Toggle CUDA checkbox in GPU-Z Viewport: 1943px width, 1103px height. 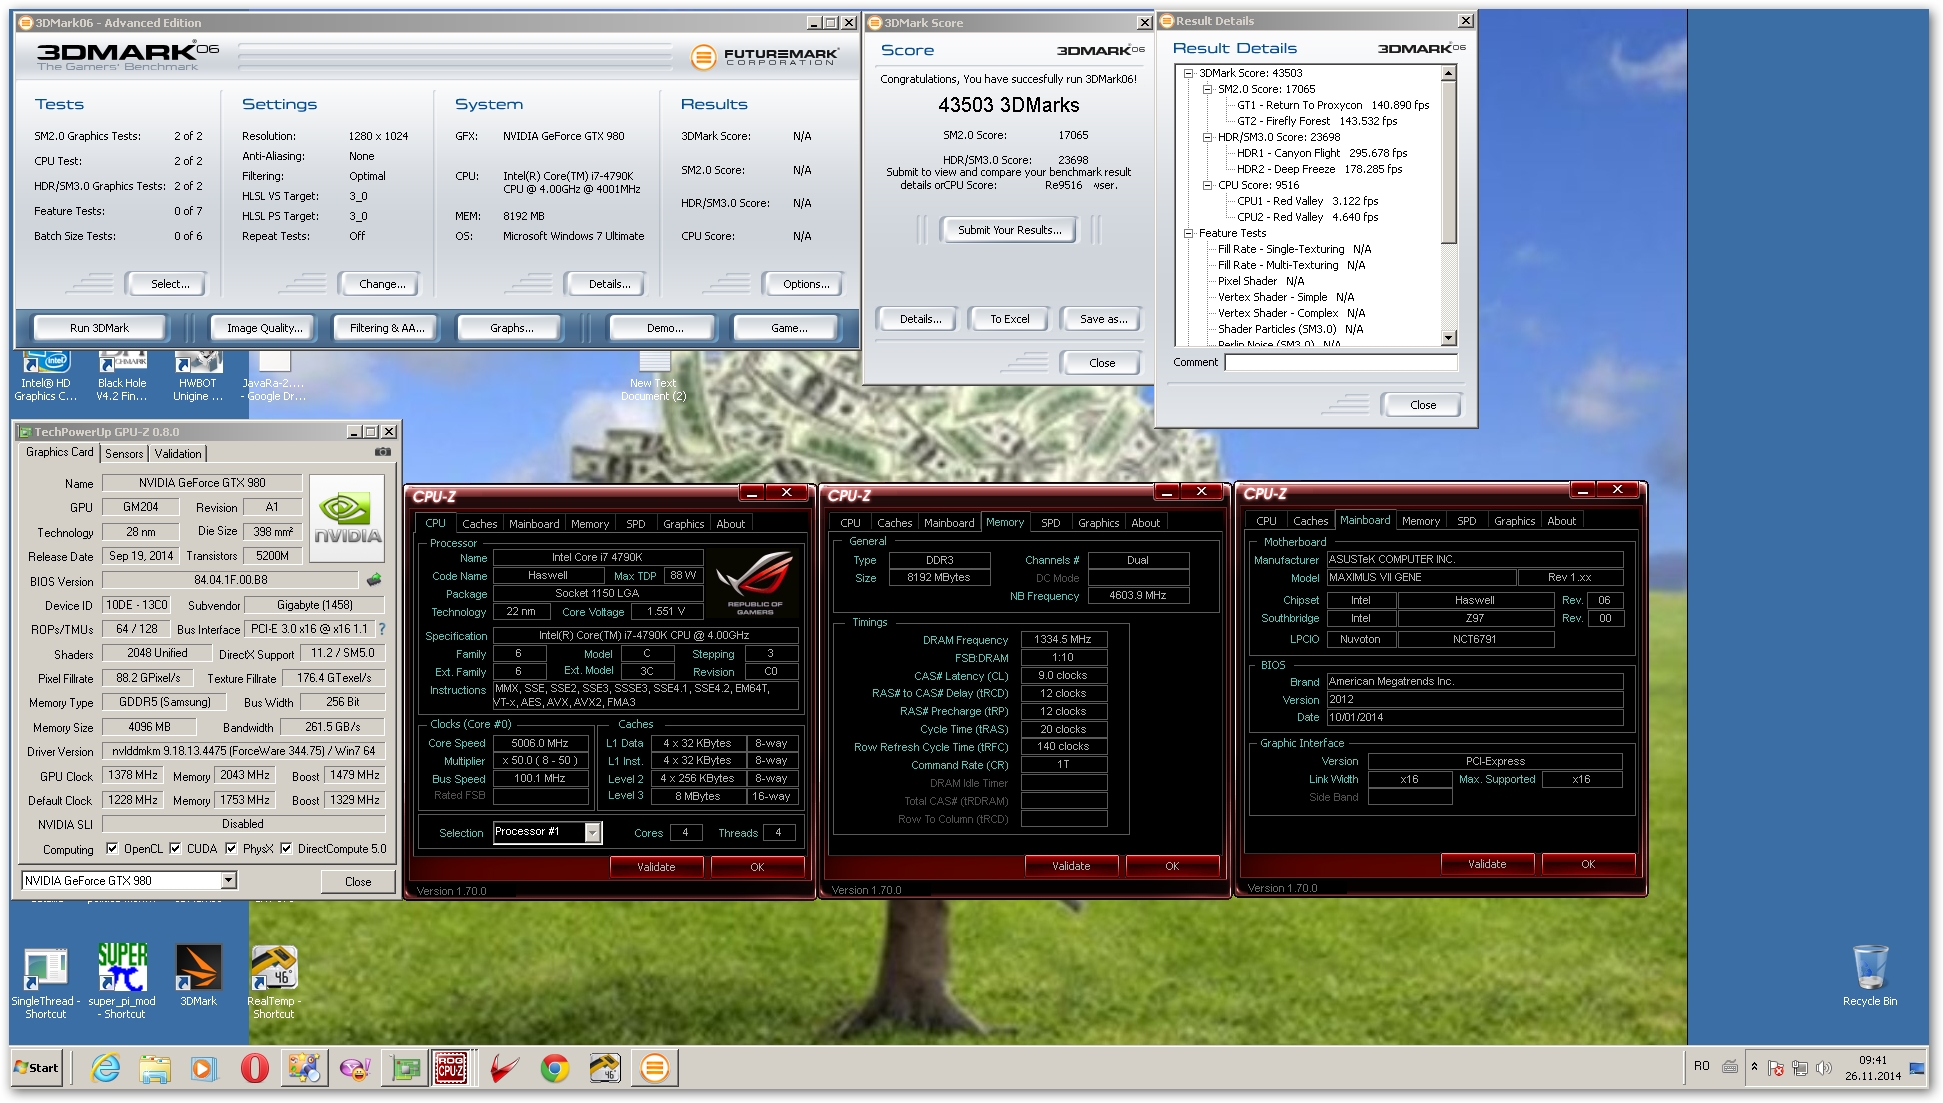175,848
